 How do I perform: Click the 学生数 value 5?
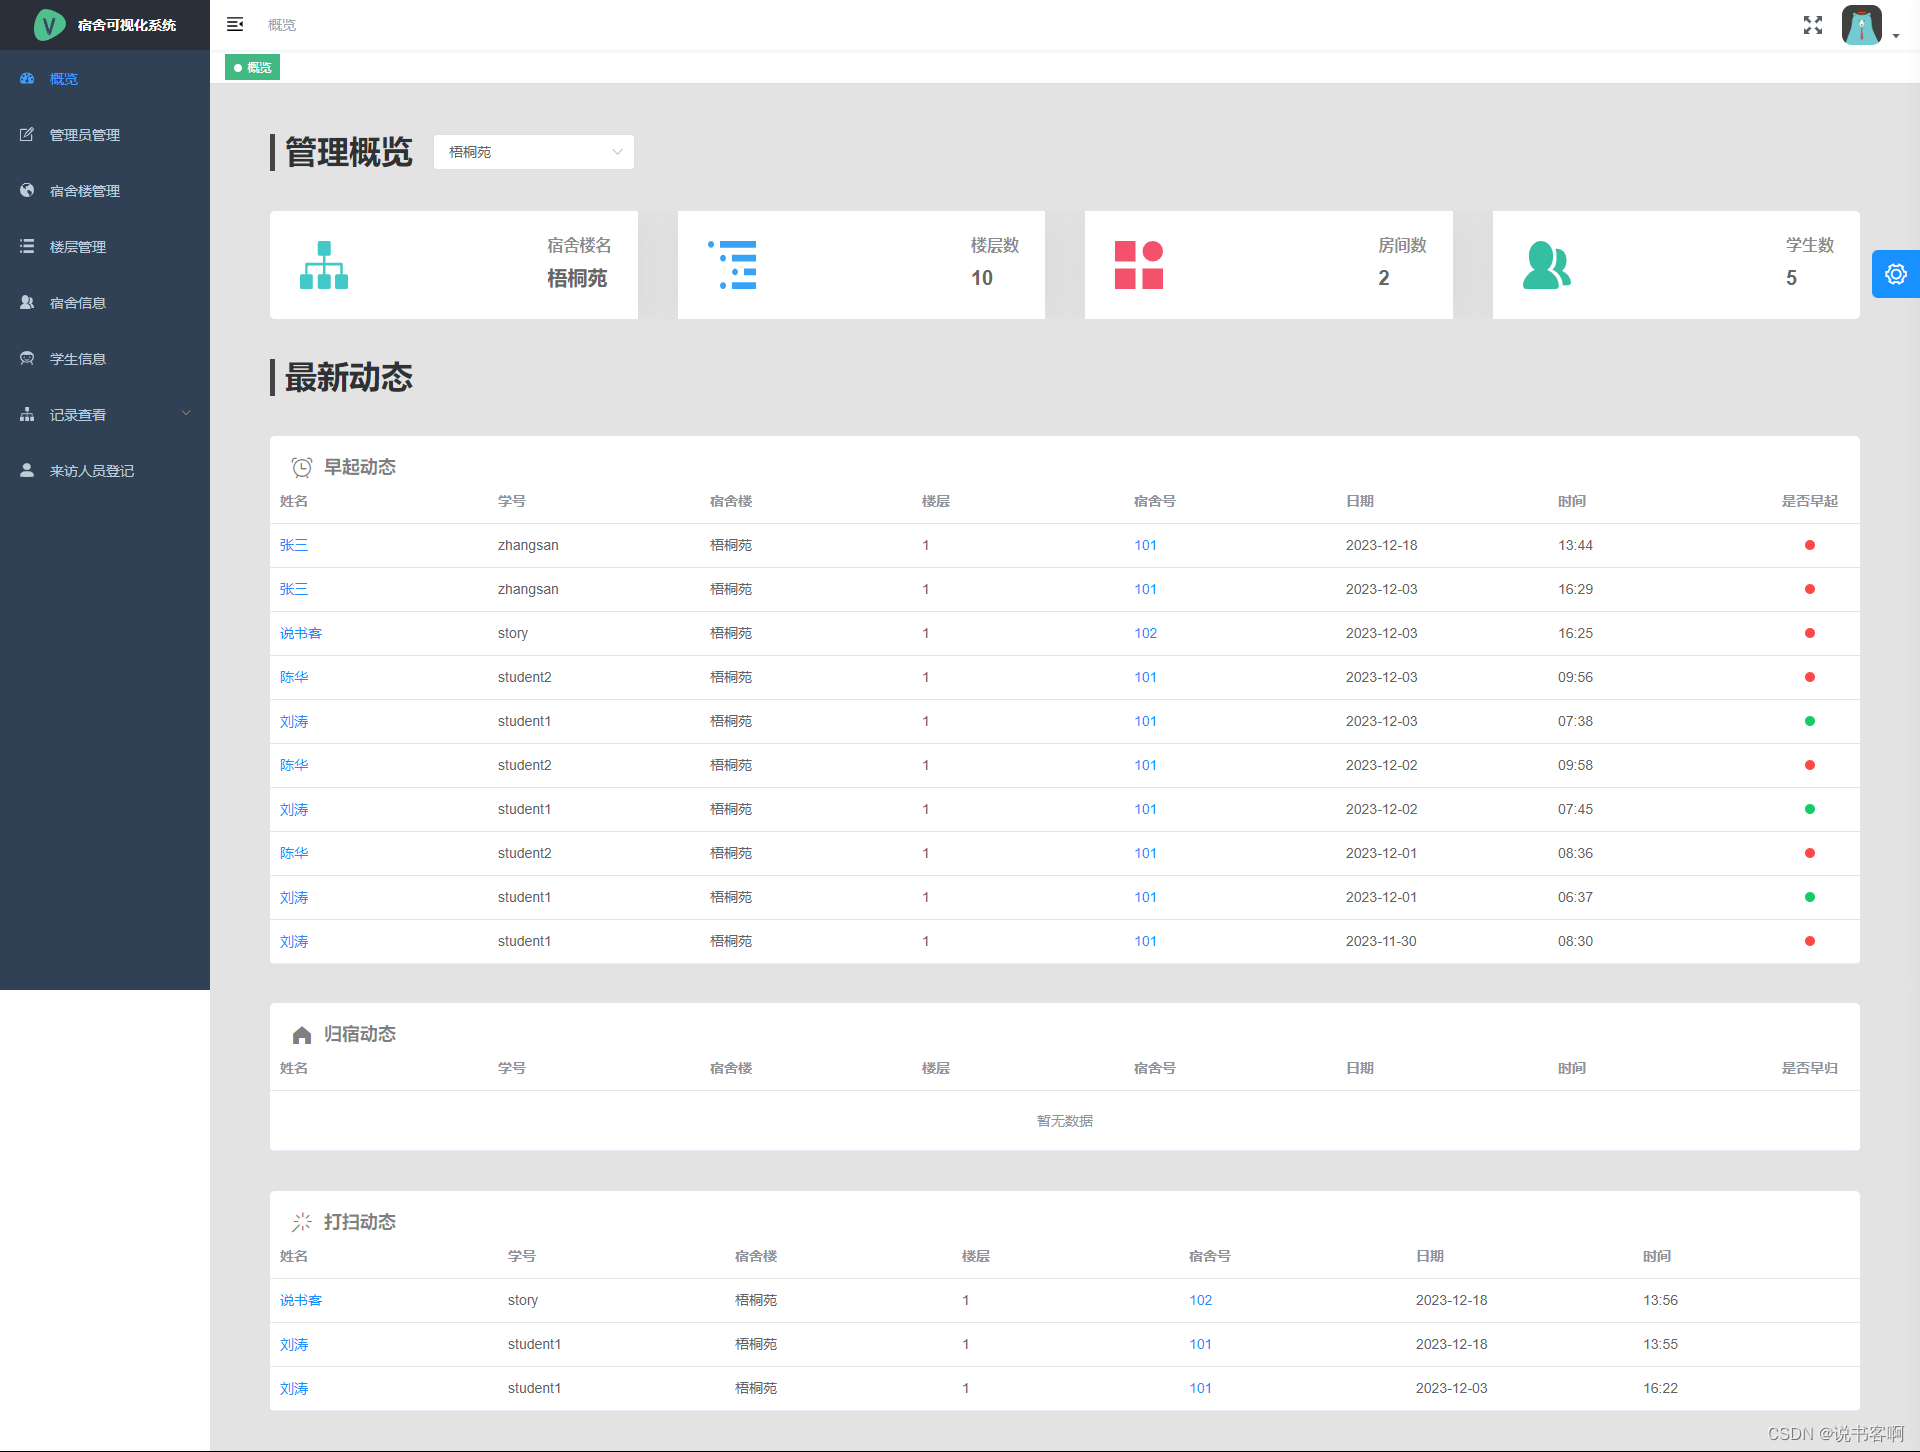click(1792, 278)
